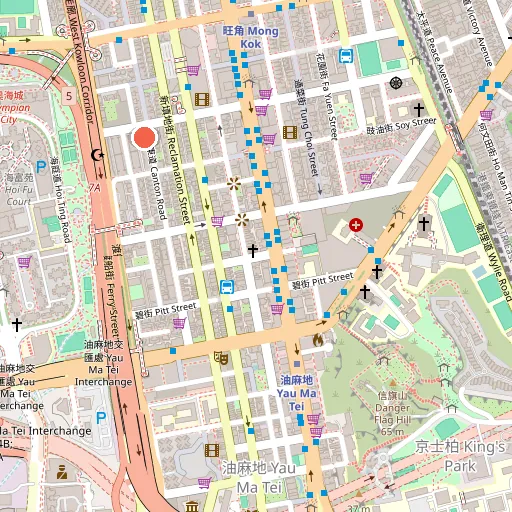Click the Reclamation Street label
Viewport: 512px width, 512px height.
pyautogui.click(x=175, y=160)
